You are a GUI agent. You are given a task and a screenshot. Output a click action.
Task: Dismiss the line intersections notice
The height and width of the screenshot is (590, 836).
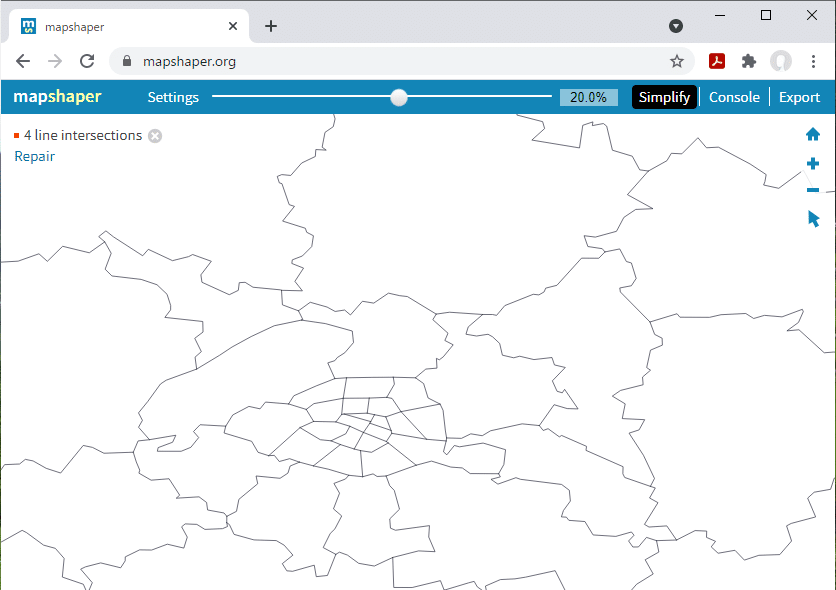tap(155, 136)
